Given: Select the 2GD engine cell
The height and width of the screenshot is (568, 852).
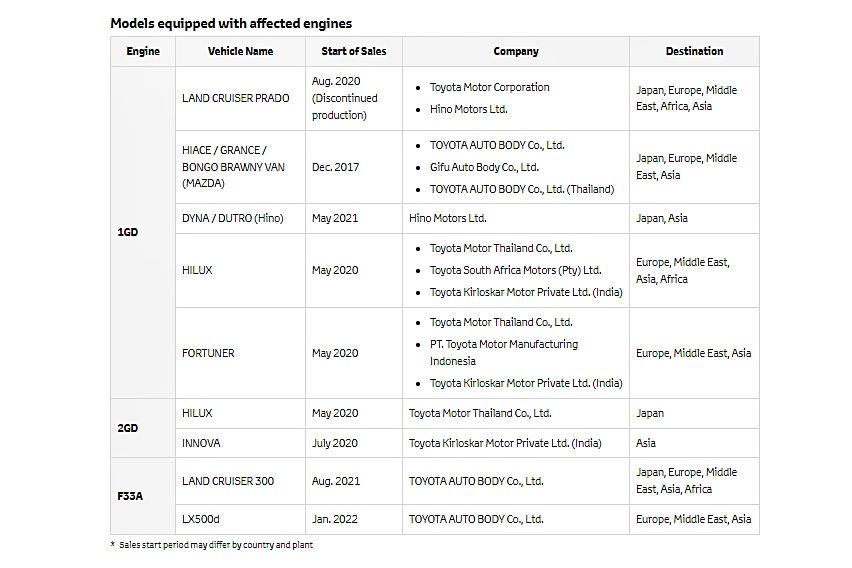Looking at the screenshot, I should [x=128, y=428].
